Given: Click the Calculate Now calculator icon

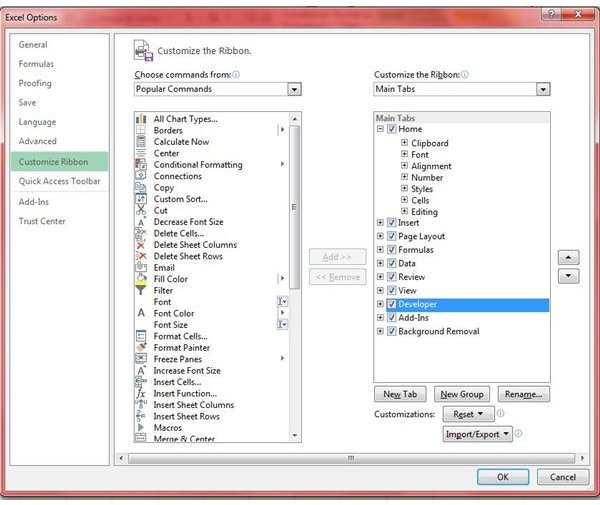Looking at the screenshot, I should [141, 142].
